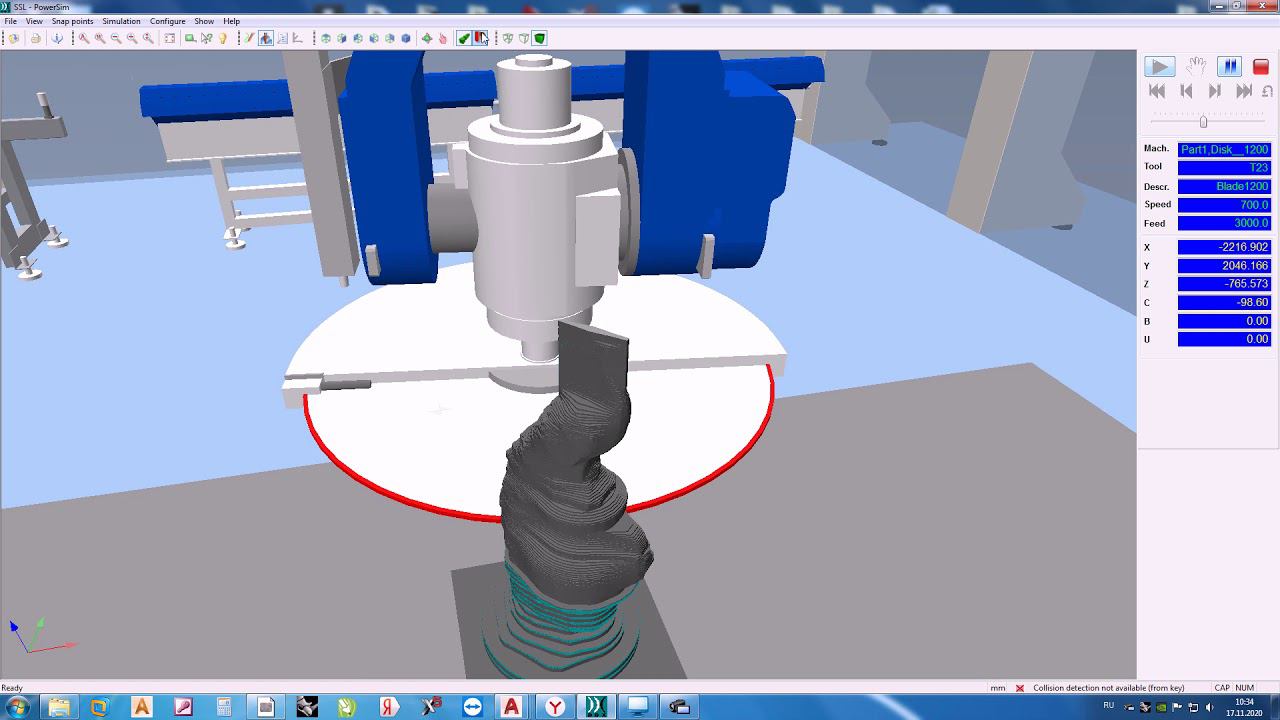
Task: Open the Snap points menu
Action: 73,21
